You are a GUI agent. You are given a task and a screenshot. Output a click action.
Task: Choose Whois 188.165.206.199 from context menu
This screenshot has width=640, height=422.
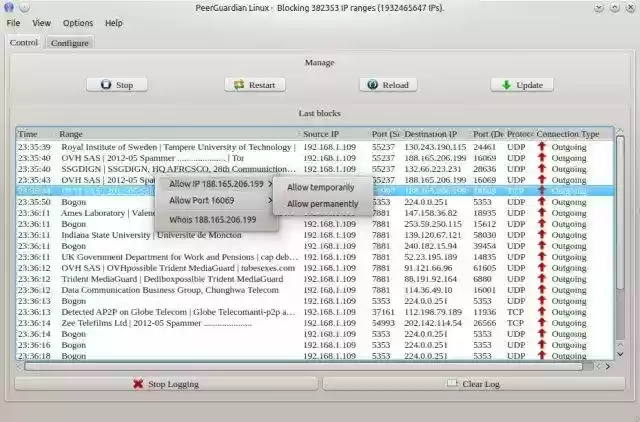(x=212, y=219)
